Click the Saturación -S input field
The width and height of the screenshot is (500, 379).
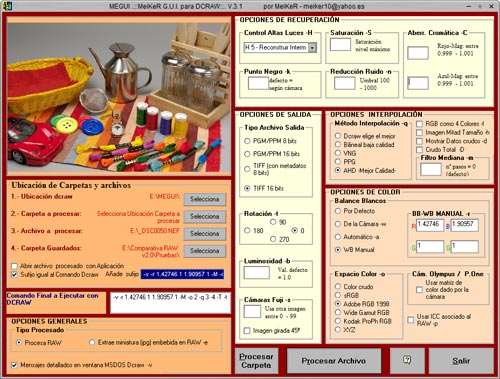tap(340, 44)
